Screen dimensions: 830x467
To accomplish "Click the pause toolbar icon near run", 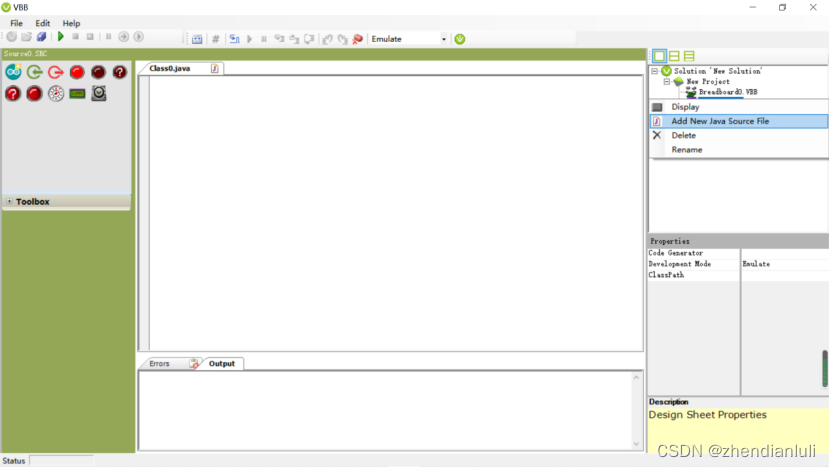I will click(x=109, y=37).
